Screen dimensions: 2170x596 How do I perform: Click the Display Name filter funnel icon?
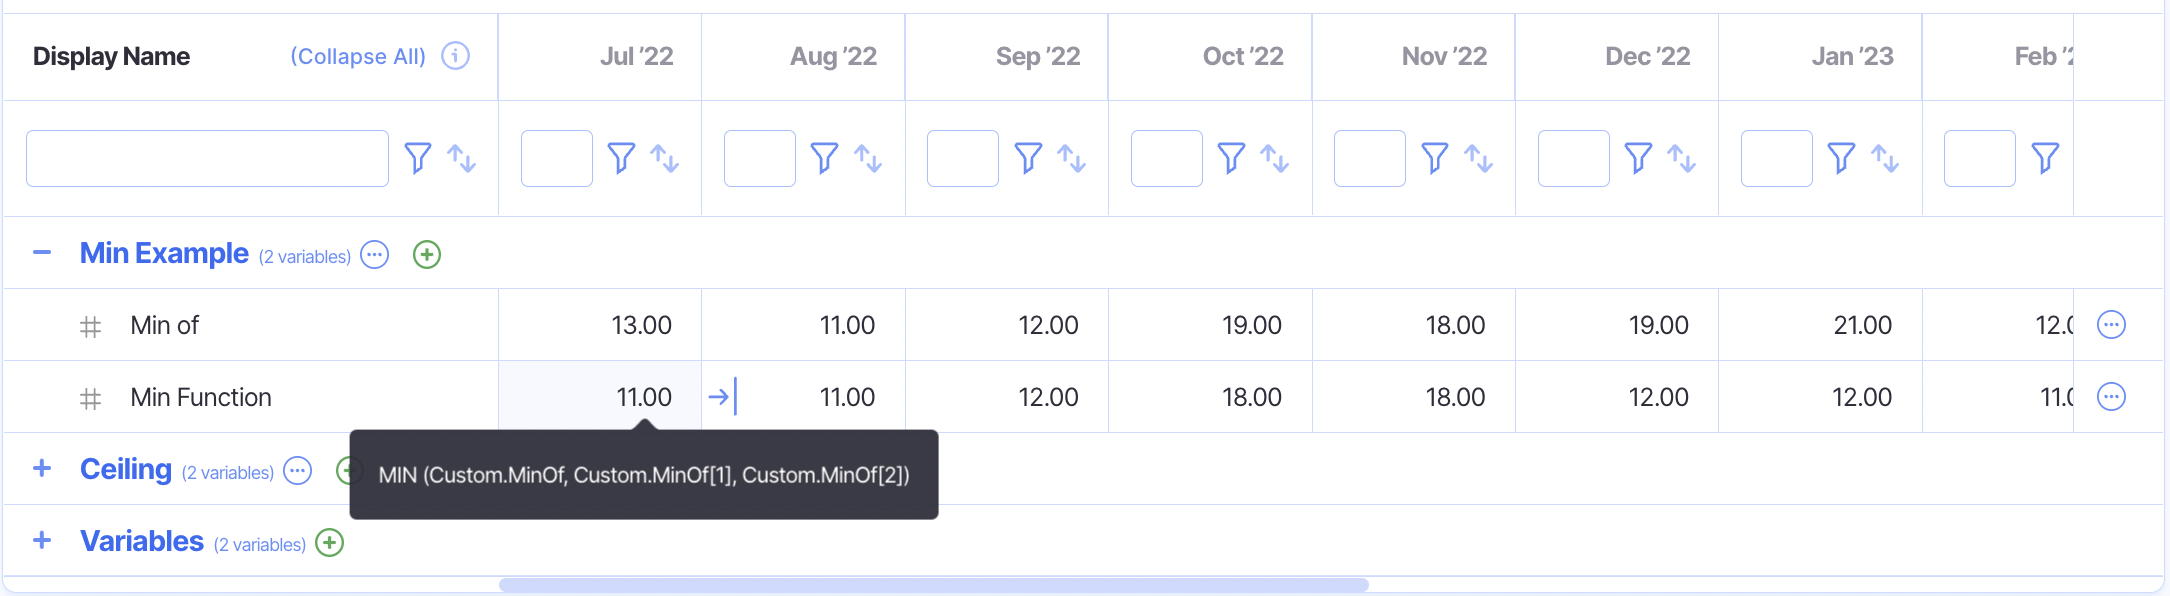pyautogui.click(x=417, y=158)
